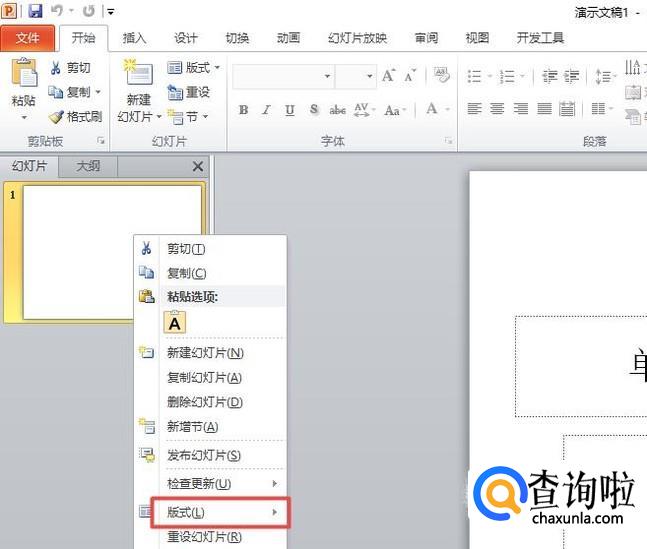This screenshot has width=647, height=549.
Task: Open the 开发工具 ribbon tab
Action: tap(540, 38)
